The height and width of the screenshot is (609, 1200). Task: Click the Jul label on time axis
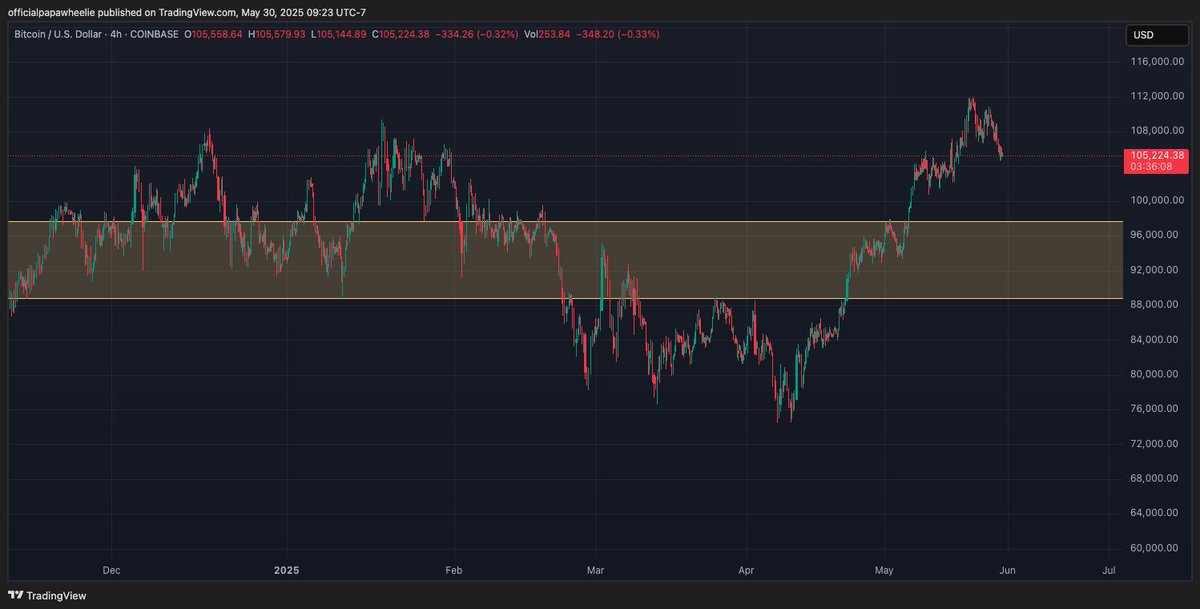pos(1108,570)
